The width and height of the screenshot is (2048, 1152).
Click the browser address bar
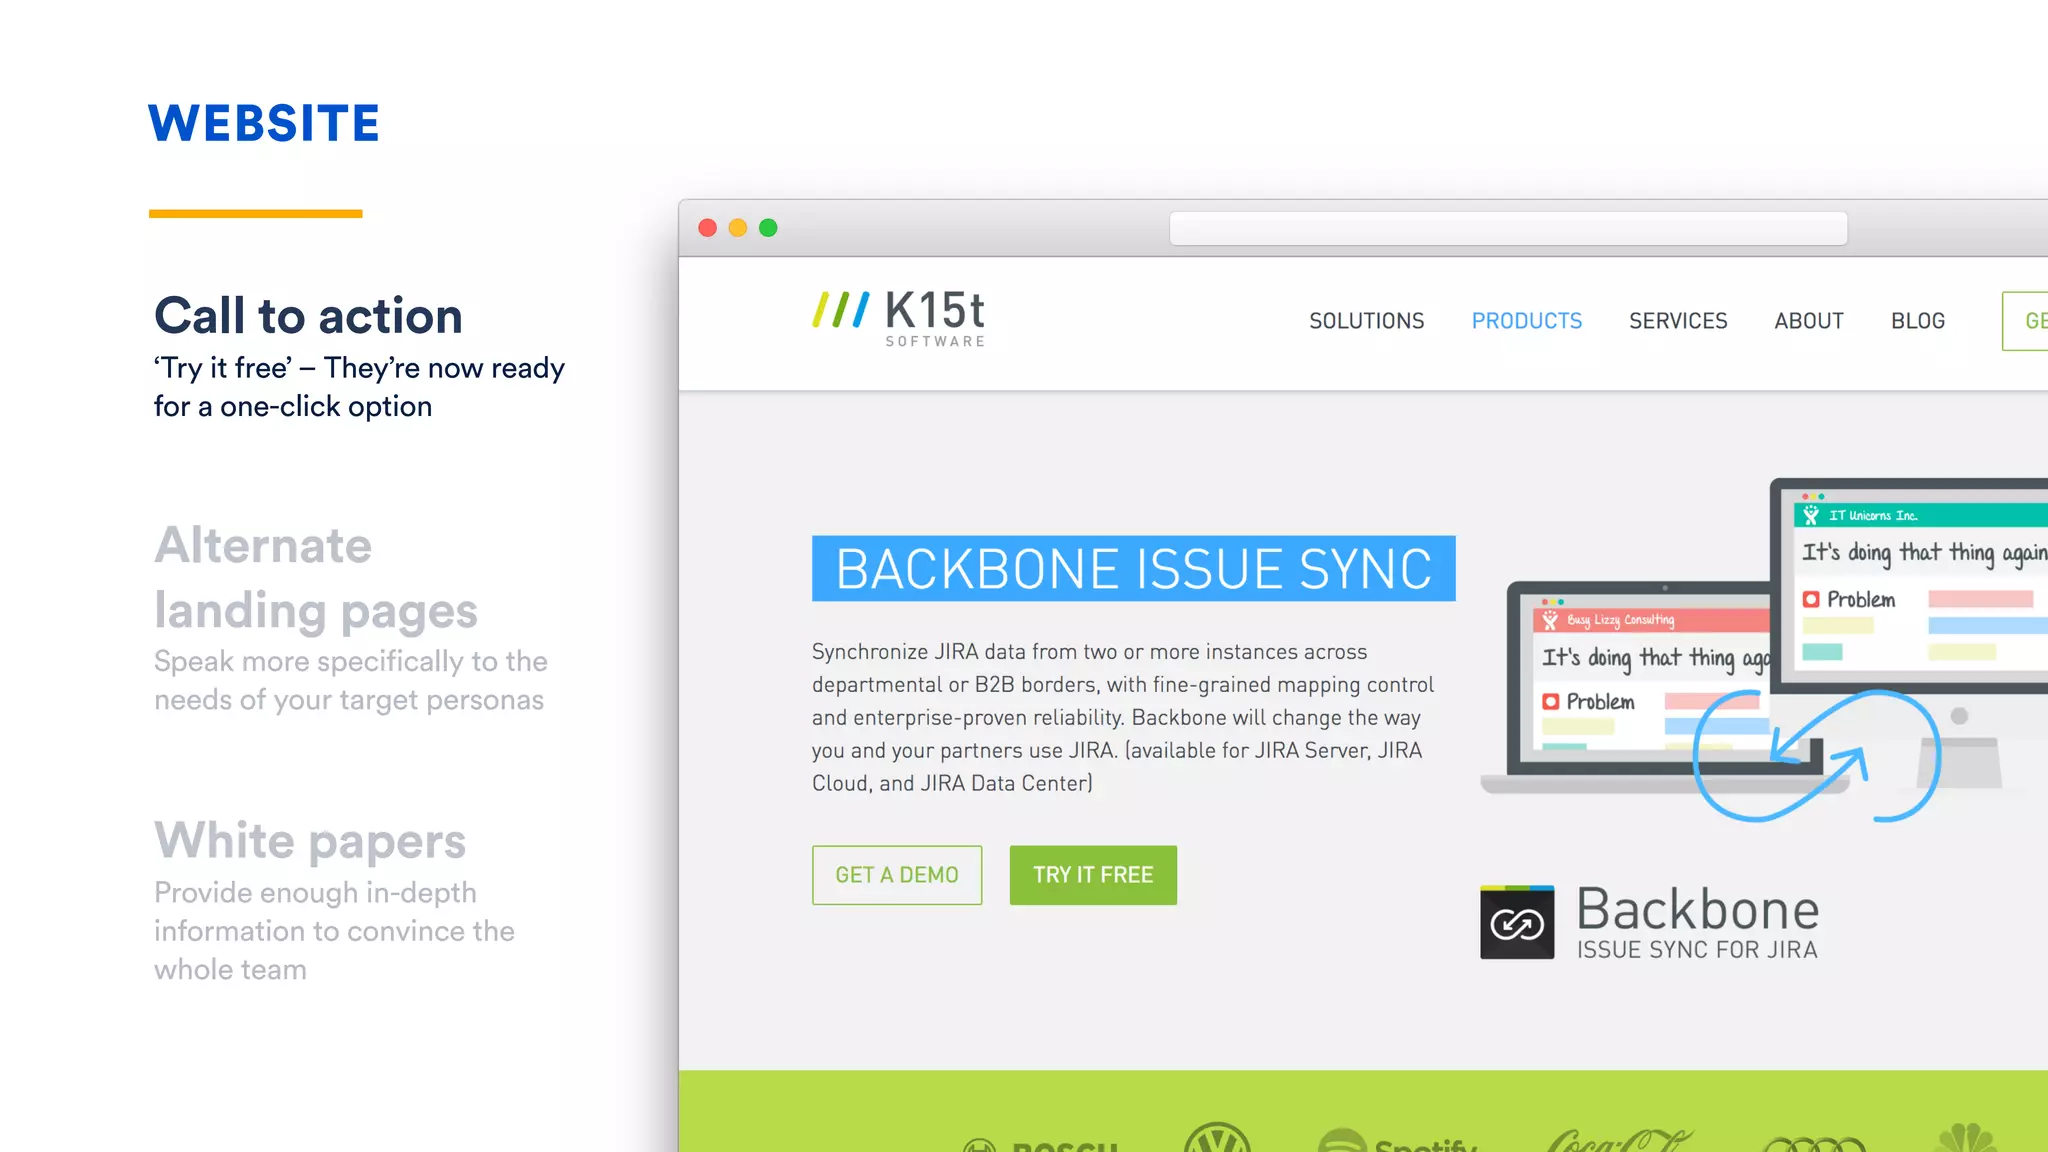1508,228
